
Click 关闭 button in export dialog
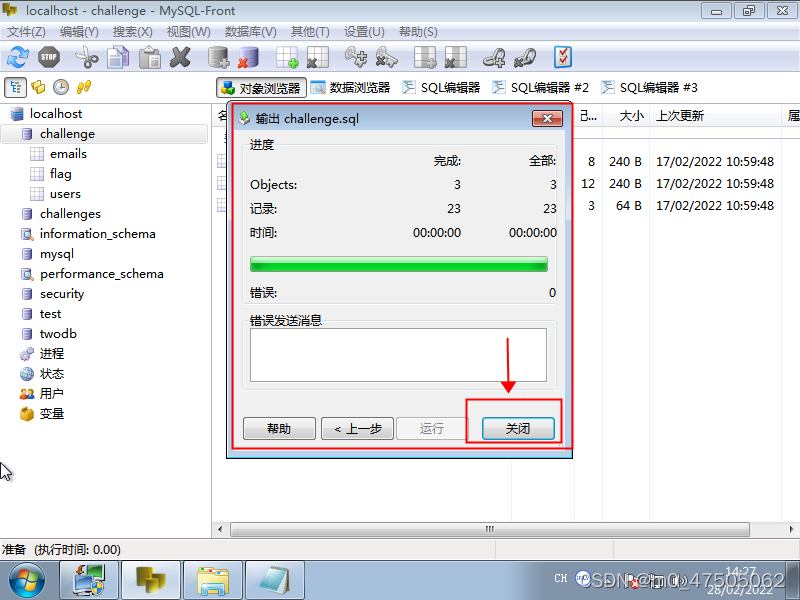(x=518, y=429)
